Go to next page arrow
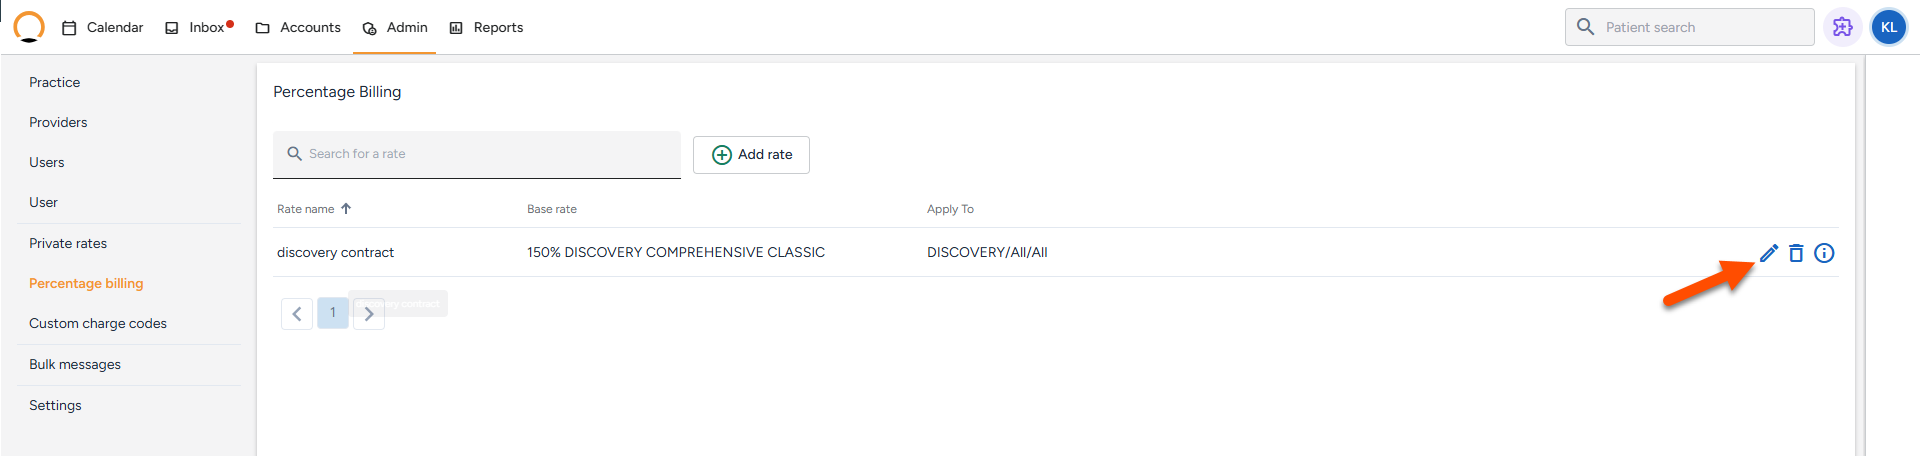1920x456 pixels. tap(369, 314)
